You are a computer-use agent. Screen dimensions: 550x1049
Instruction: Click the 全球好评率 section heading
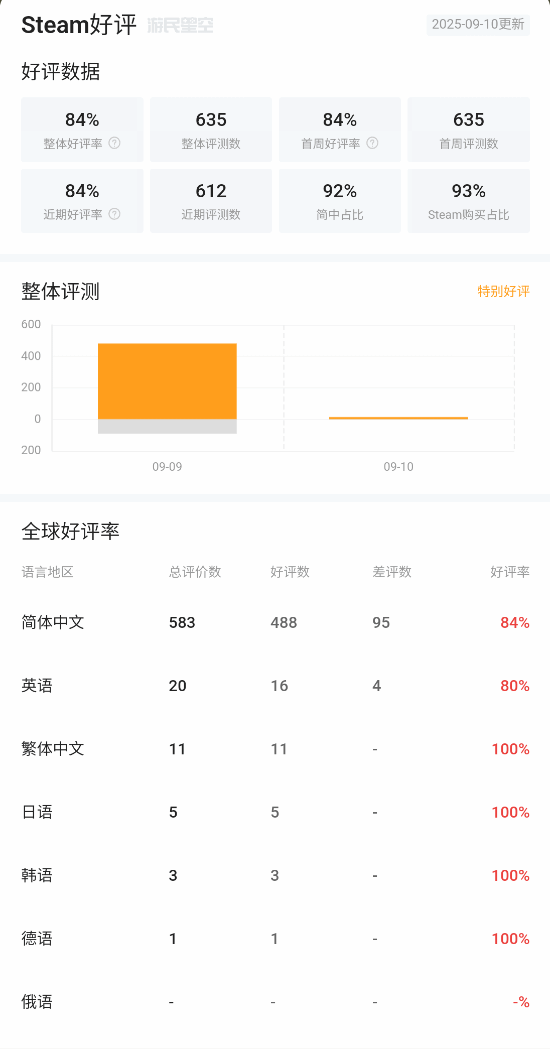coord(70,532)
